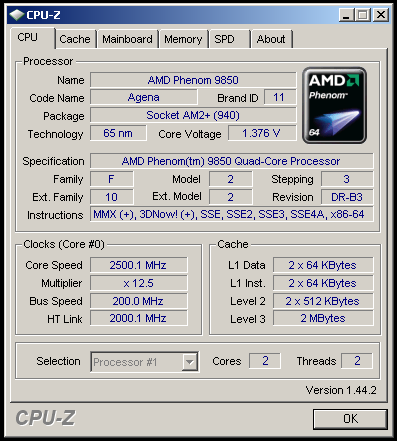Open the Cache tab

[x=75, y=39]
